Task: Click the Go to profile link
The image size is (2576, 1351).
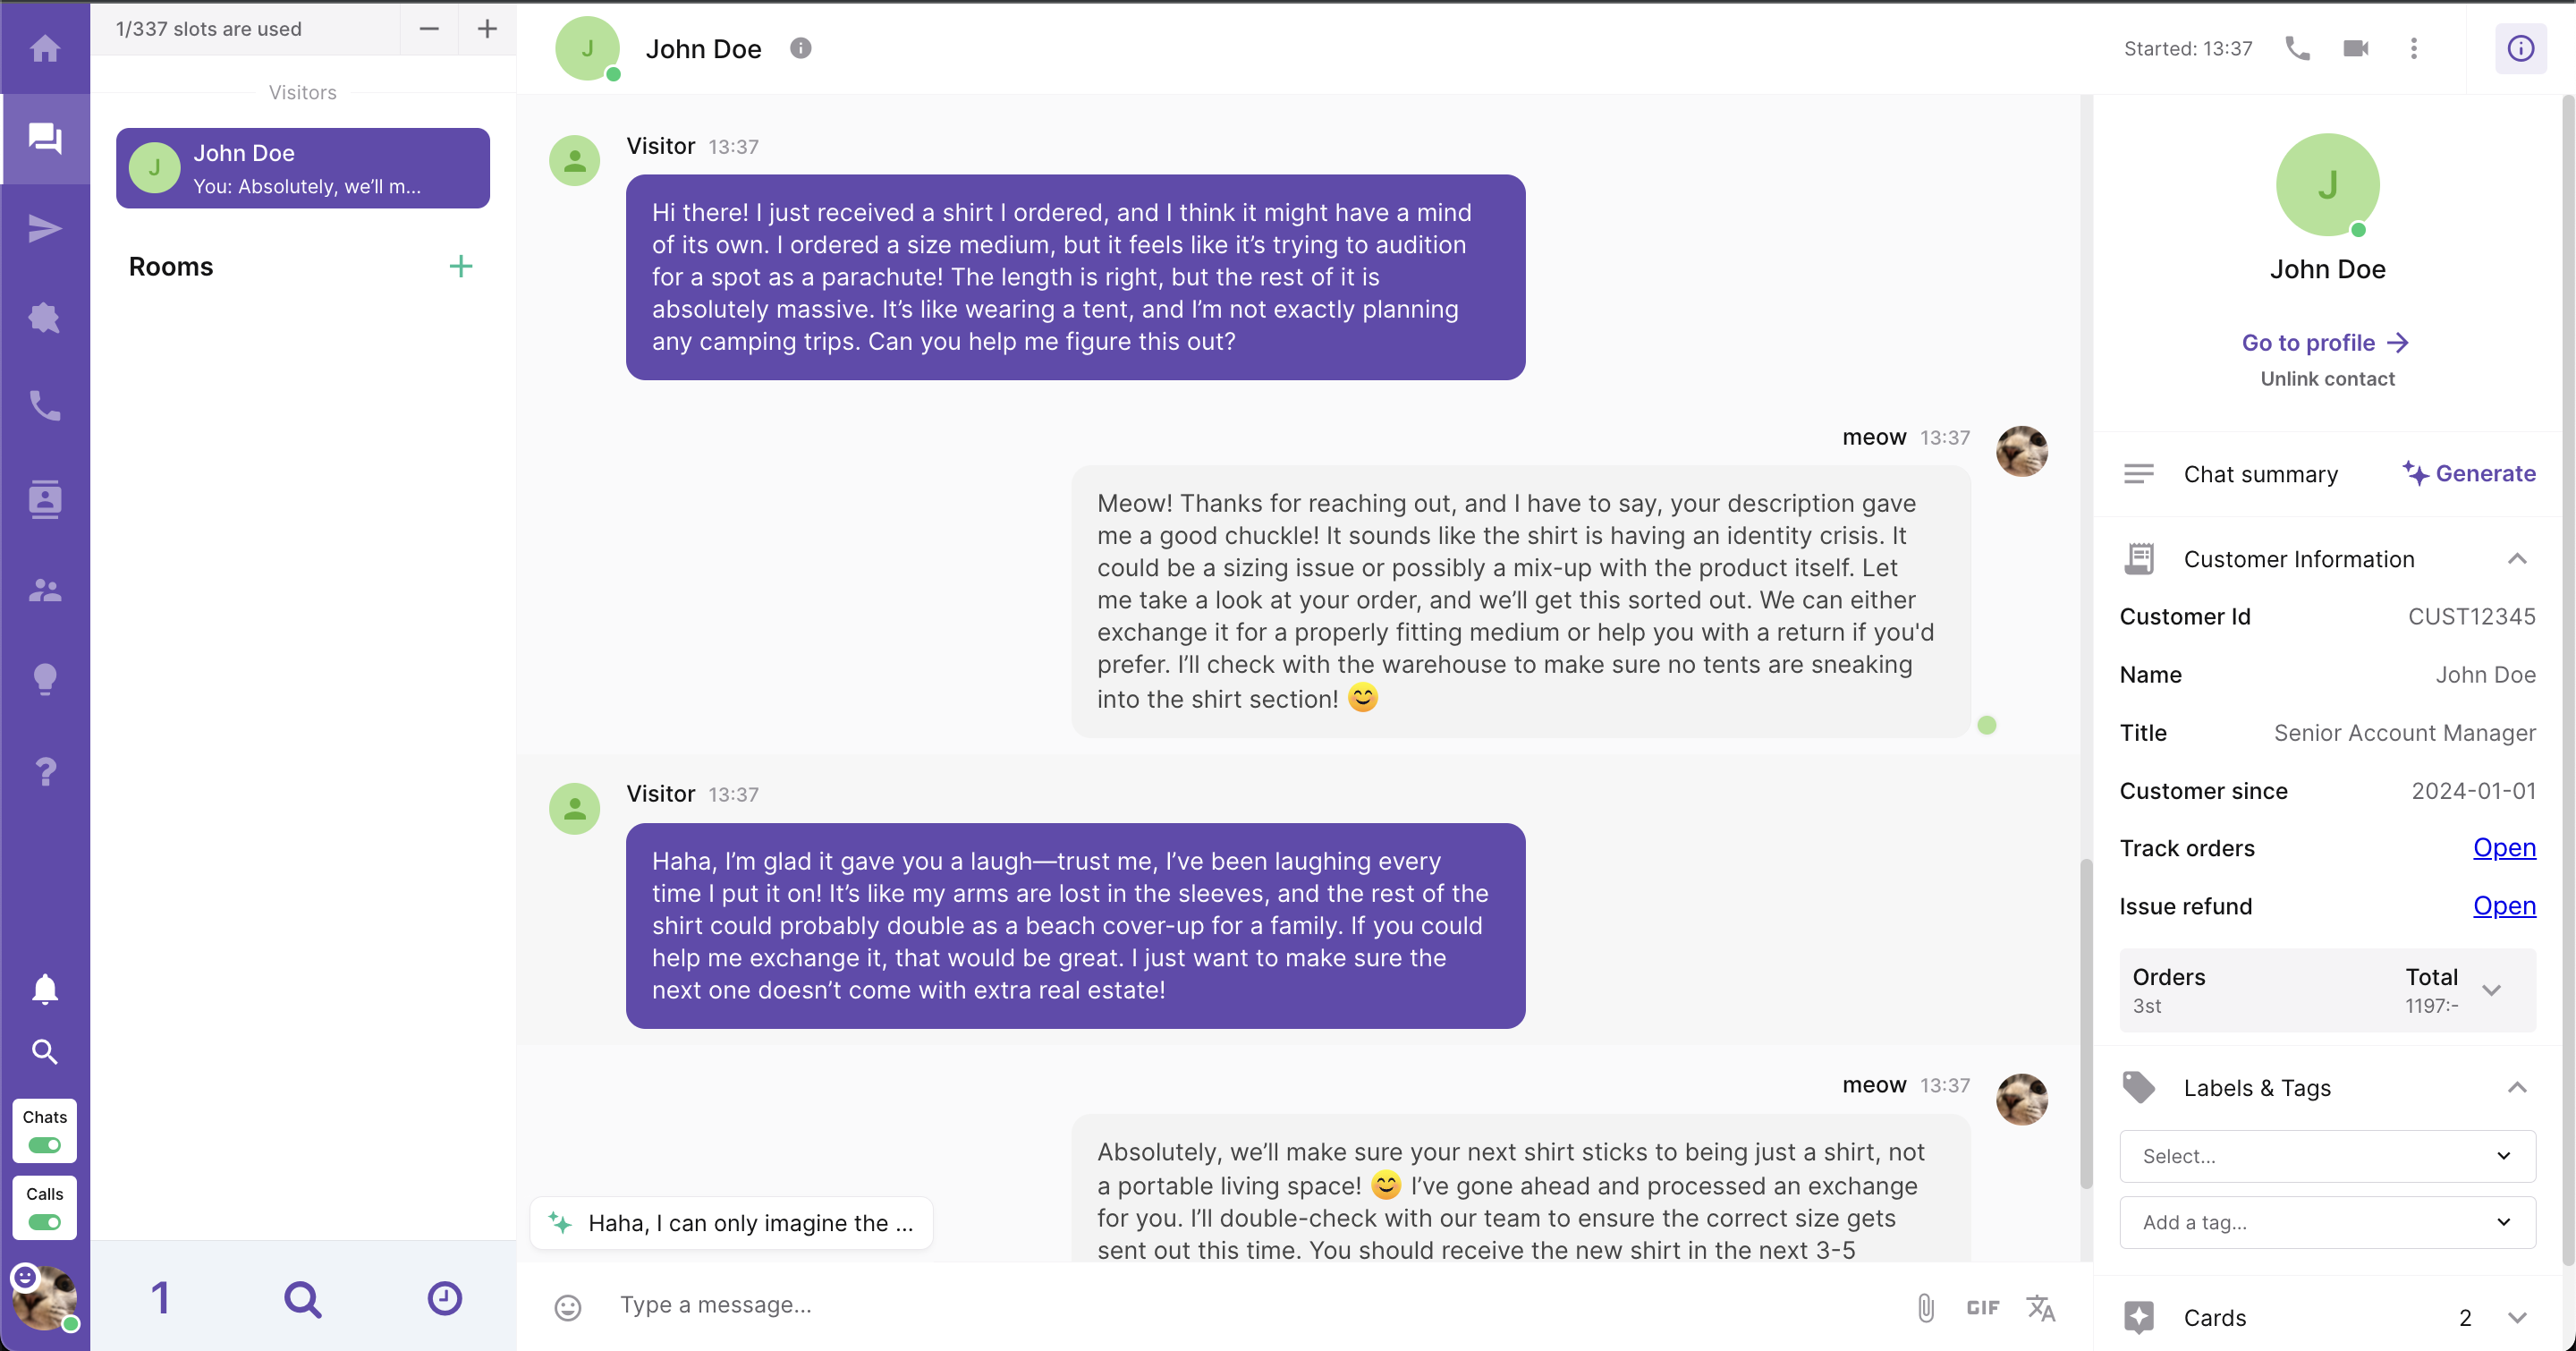Action: [x=2326, y=342]
